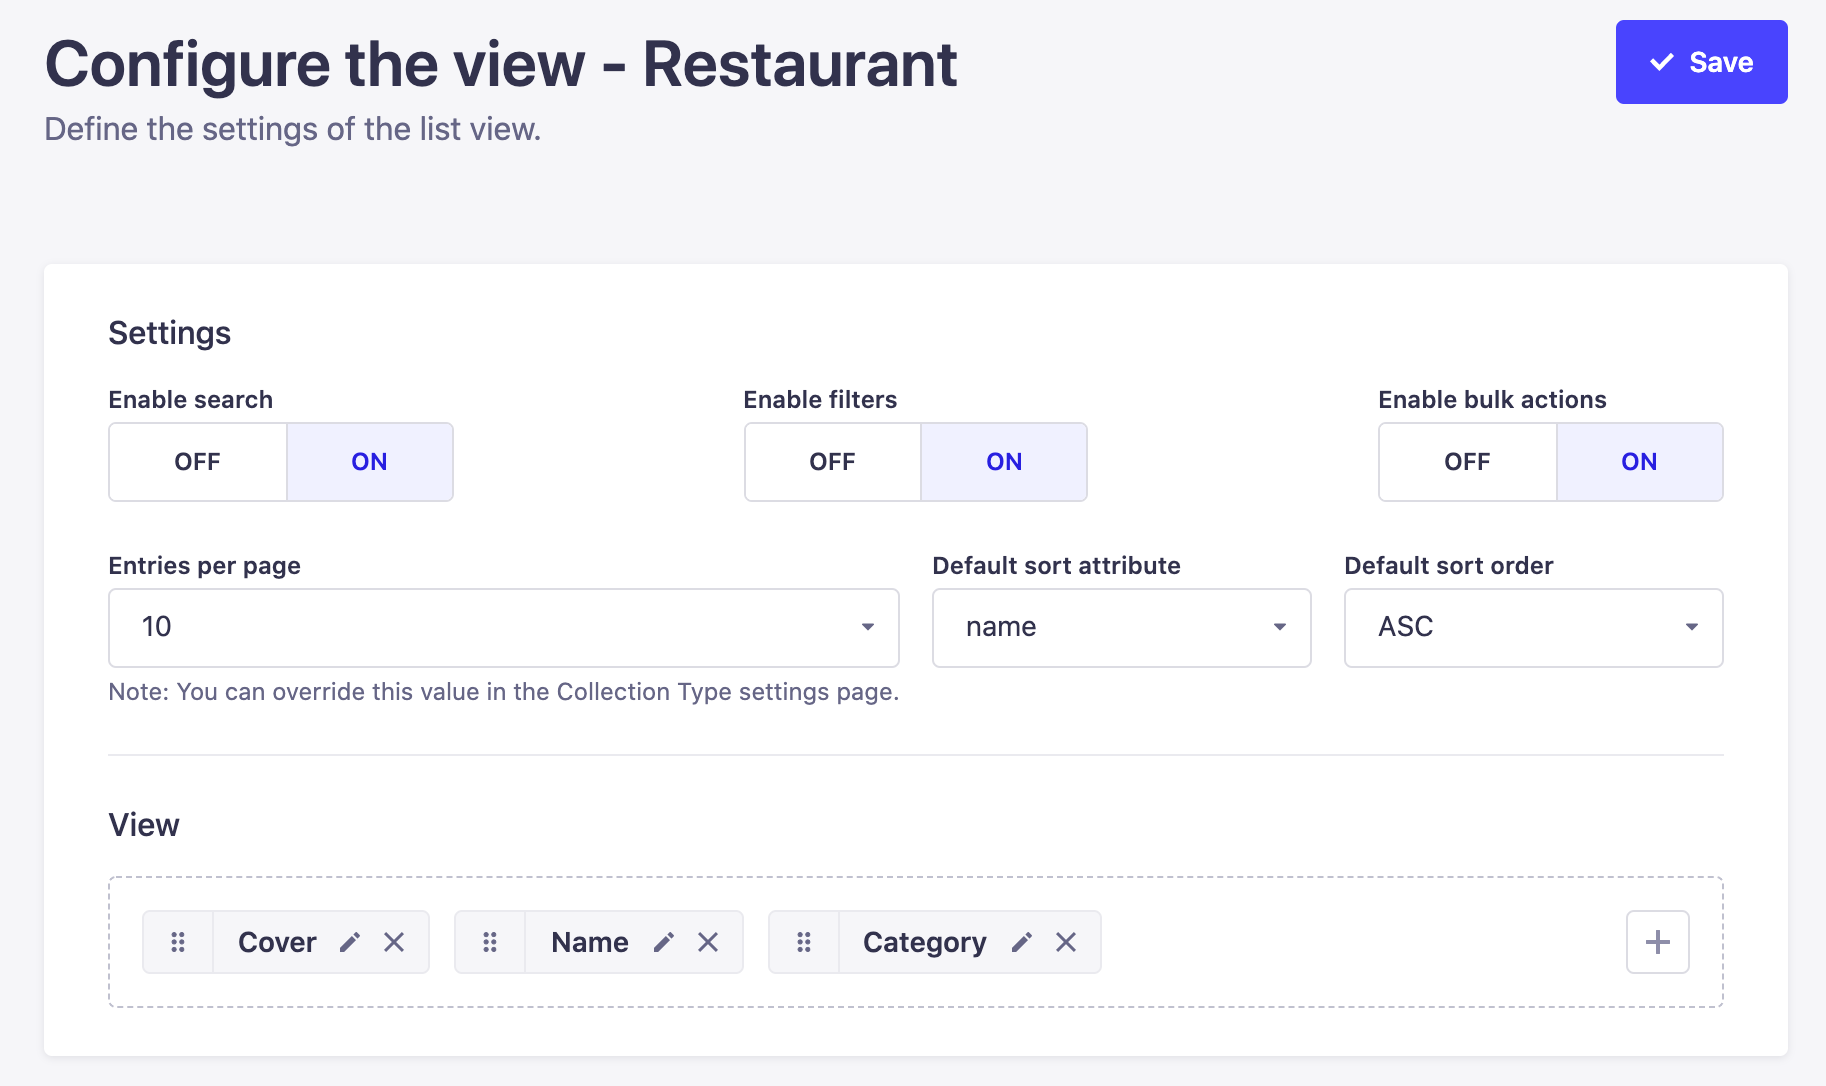
Task: Remove the Cover field with the X icon
Action: click(x=394, y=941)
